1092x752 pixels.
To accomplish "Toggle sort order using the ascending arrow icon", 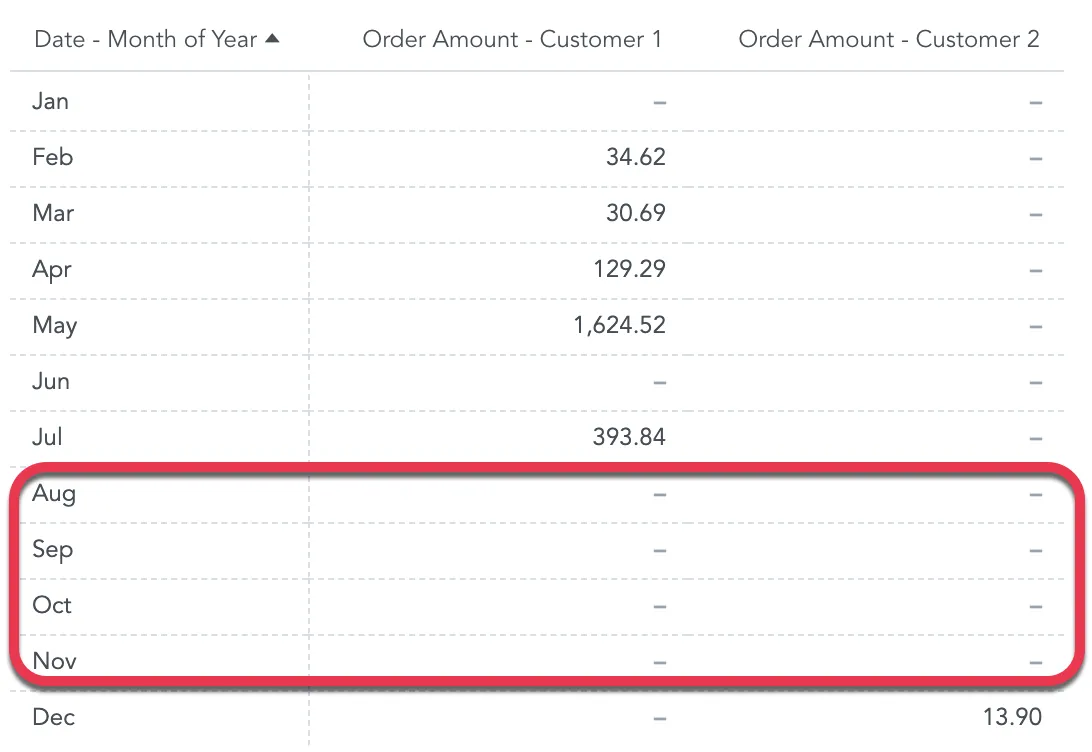I will point(272,38).
